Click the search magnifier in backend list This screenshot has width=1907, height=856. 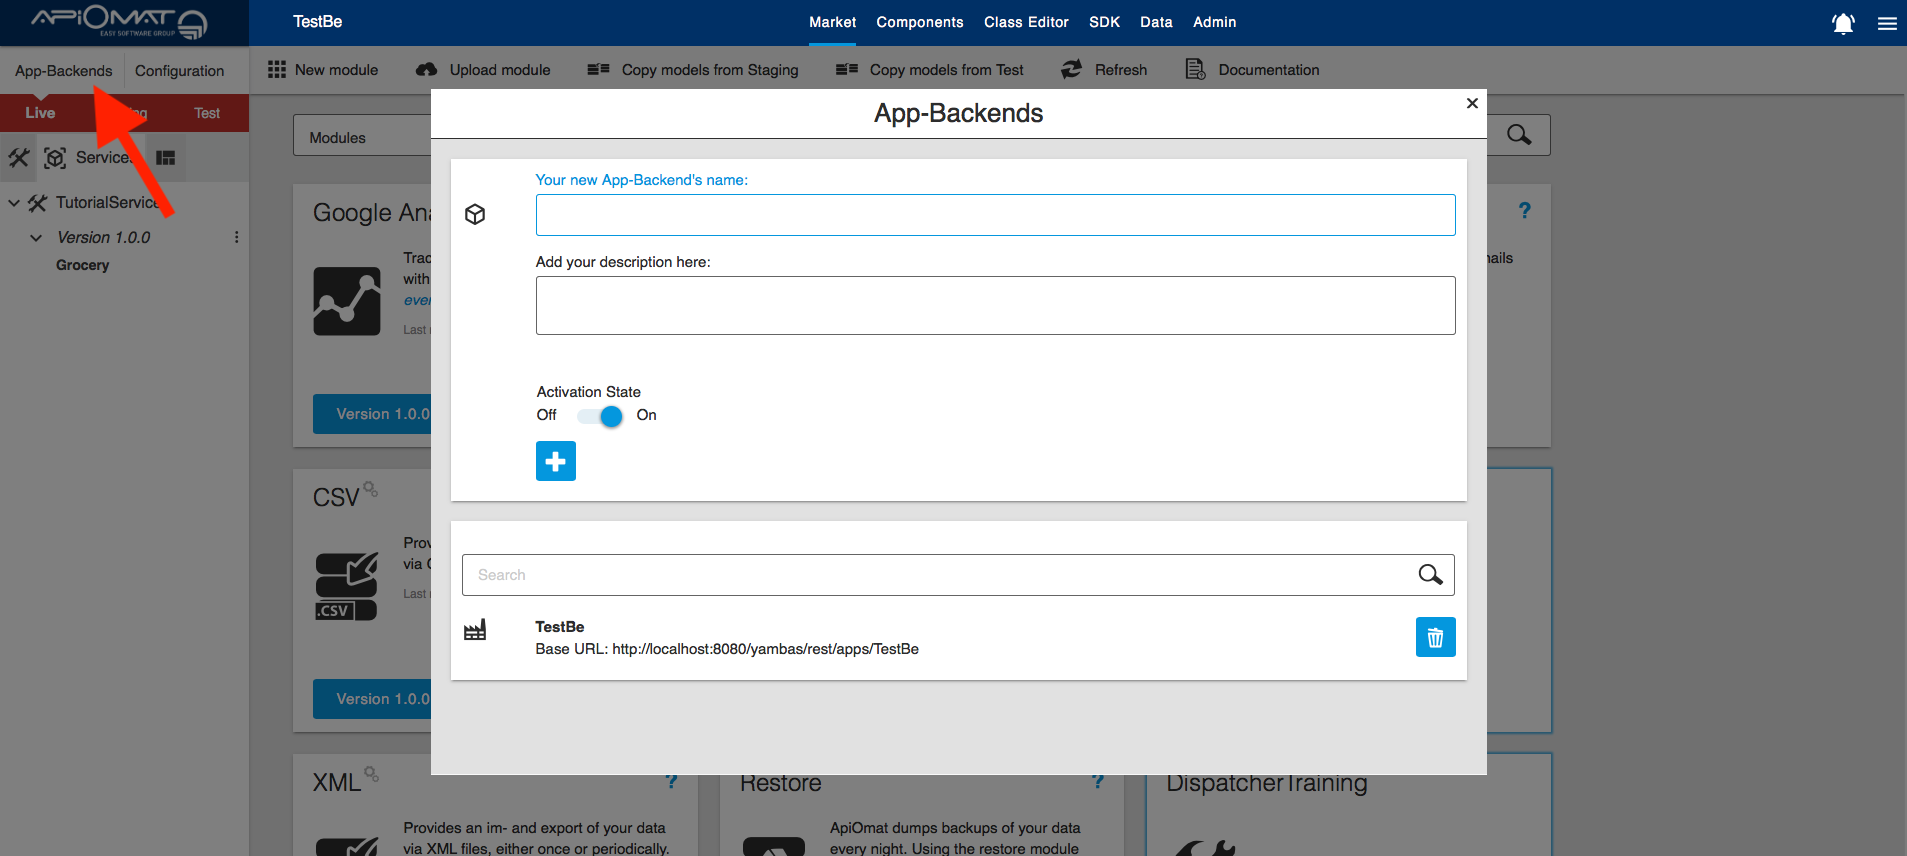[x=1430, y=575]
